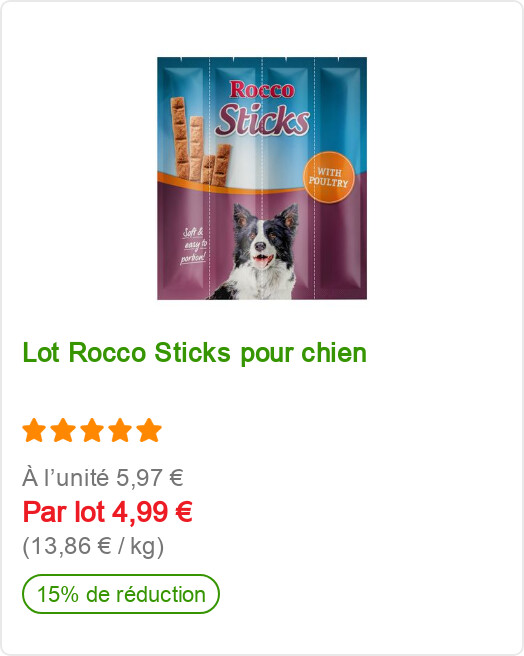Click the Rocco logo on the package

click(262, 90)
